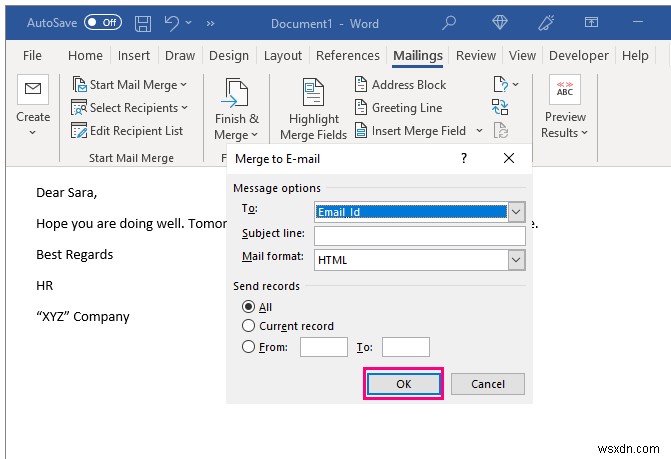The width and height of the screenshot is (671, 459).
Task: Expand the Create group dropdown chevron
Action: (x=33, y=133)
